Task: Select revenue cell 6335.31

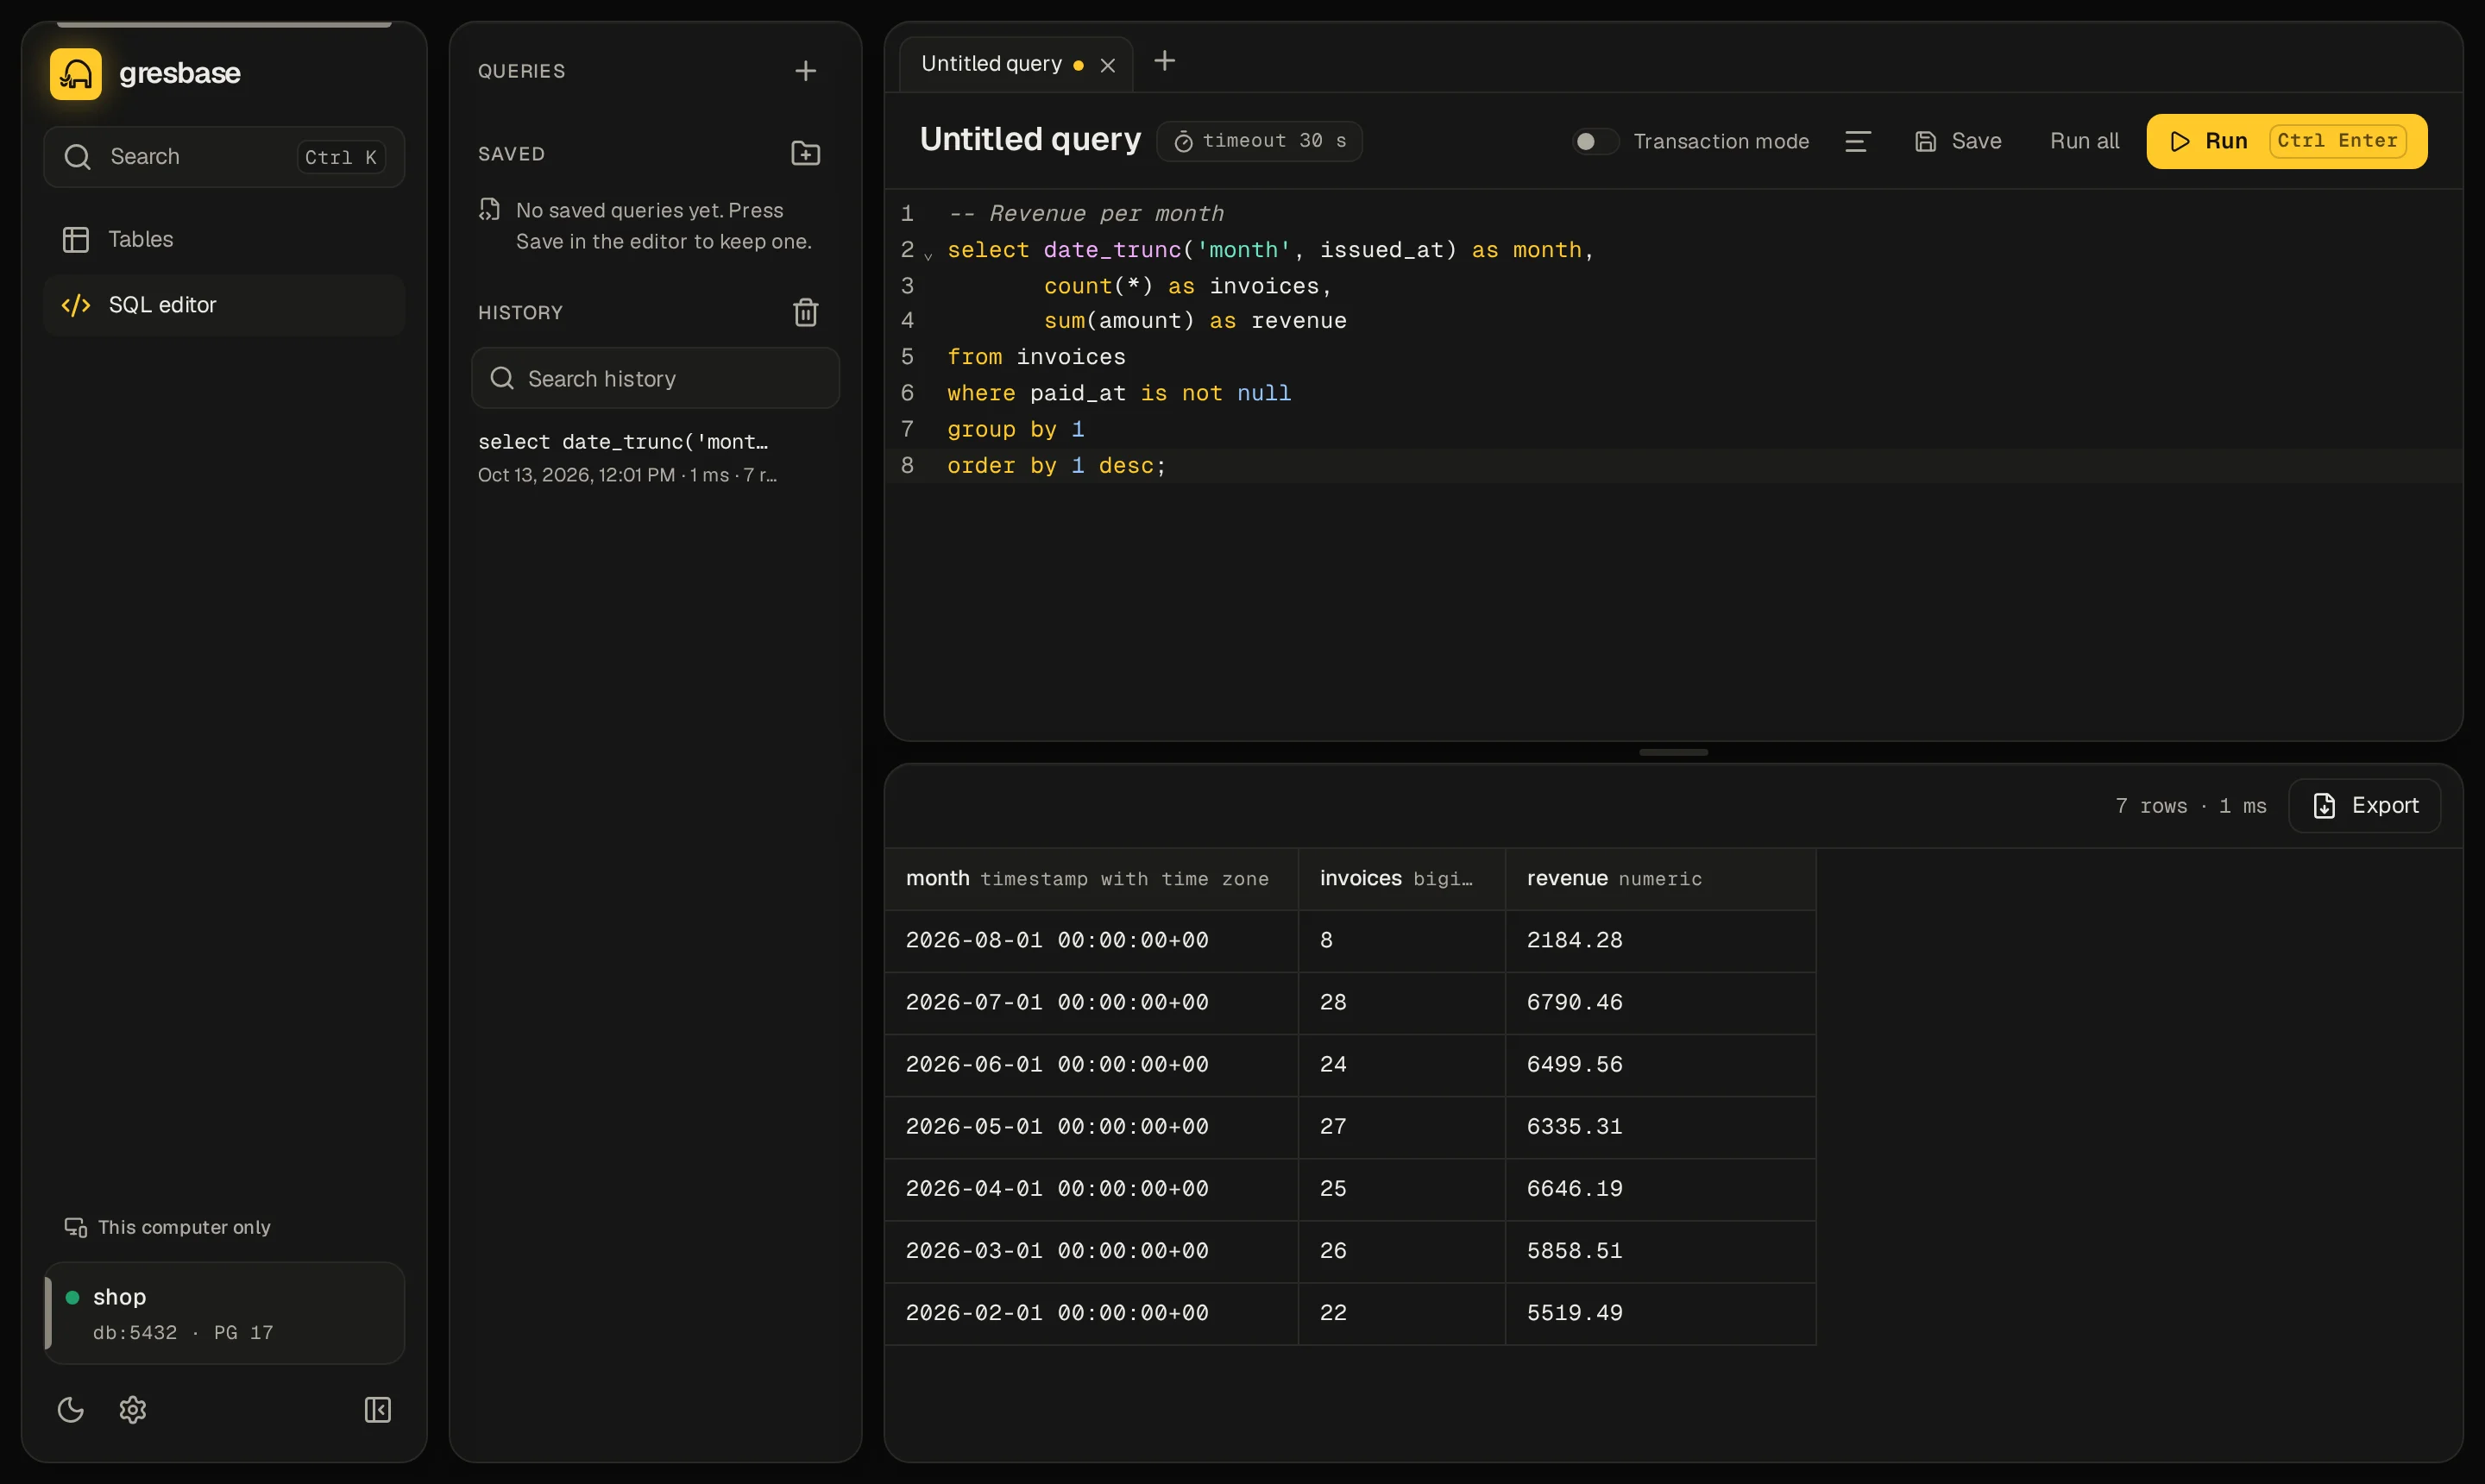Action: click(1661, 1127)
